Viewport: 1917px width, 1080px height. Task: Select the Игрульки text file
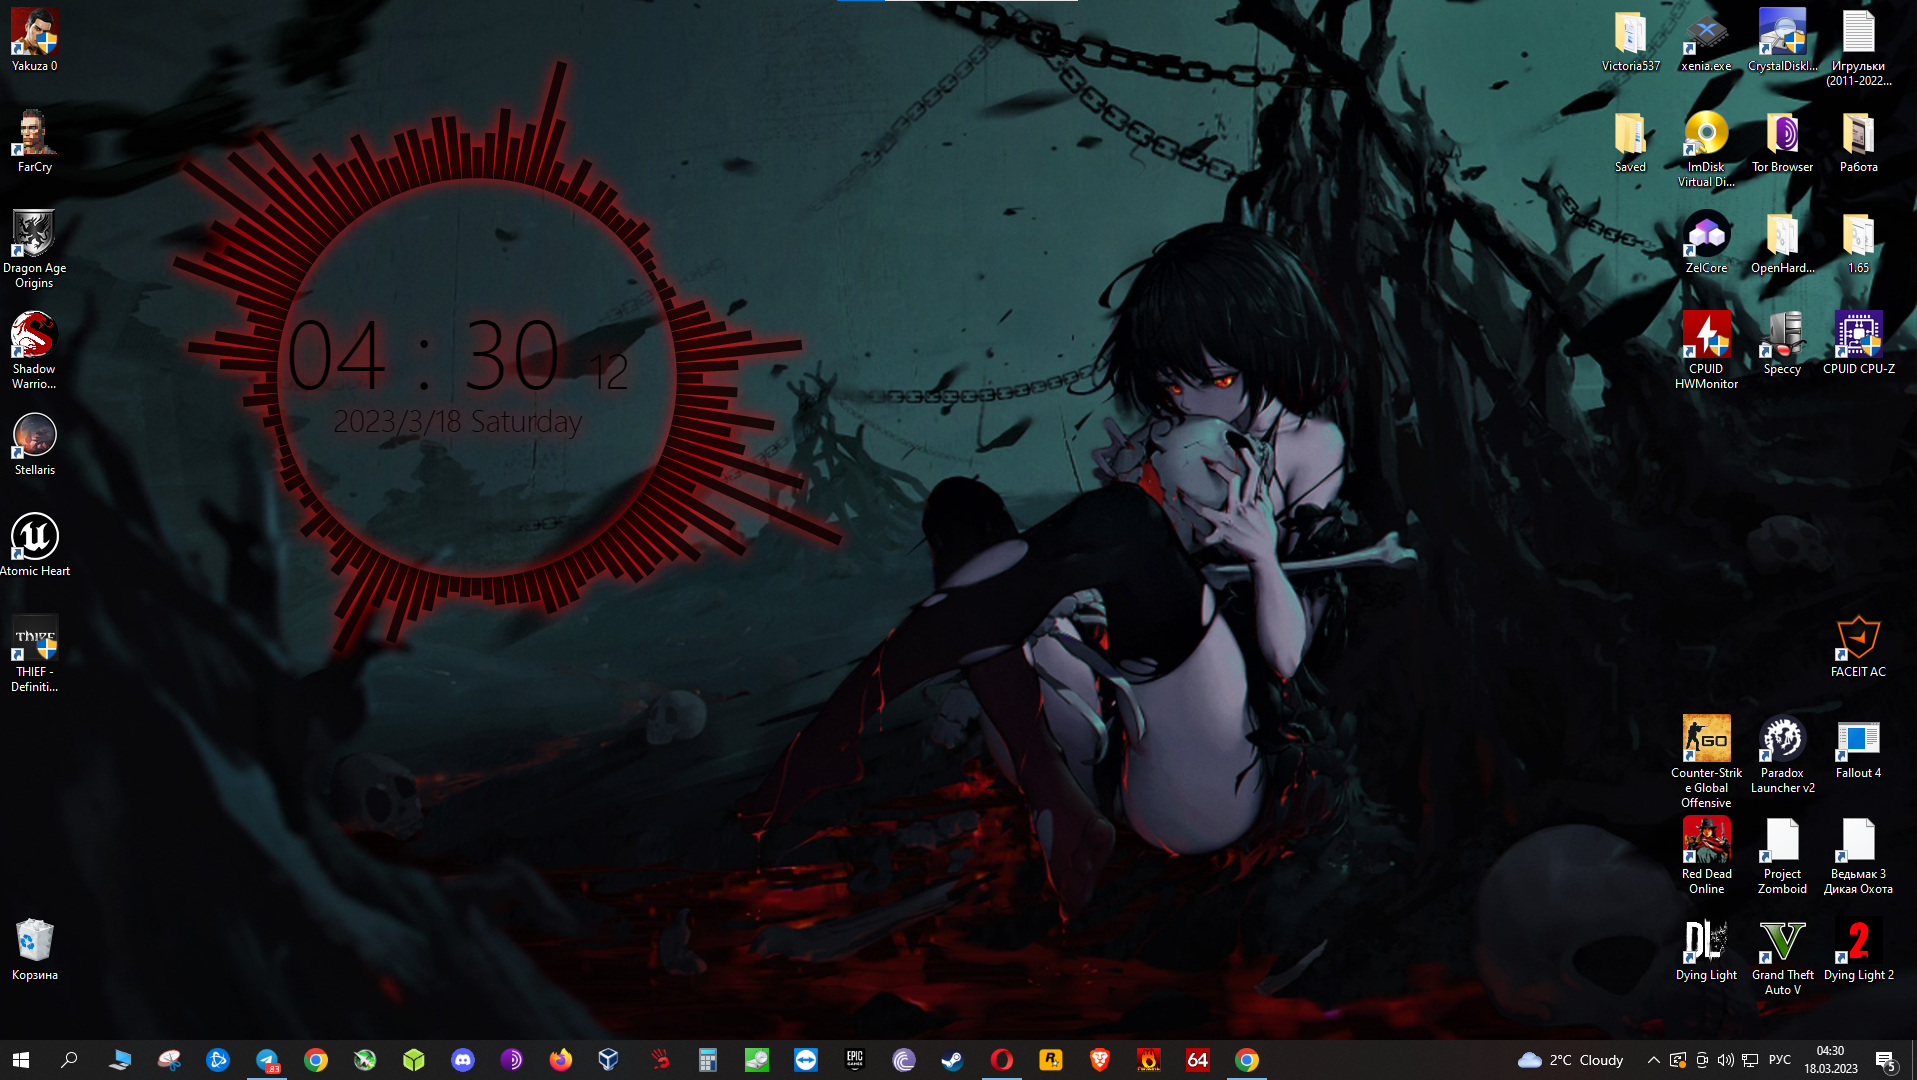pyautogui.click(x=1858, y=48)
